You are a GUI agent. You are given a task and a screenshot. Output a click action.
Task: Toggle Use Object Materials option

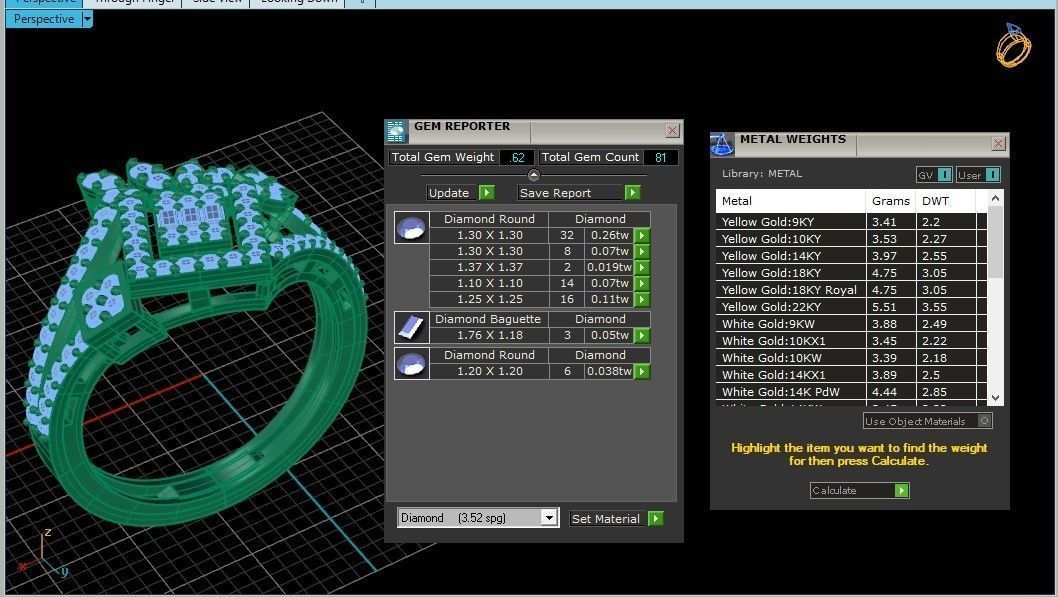point(984,421)
